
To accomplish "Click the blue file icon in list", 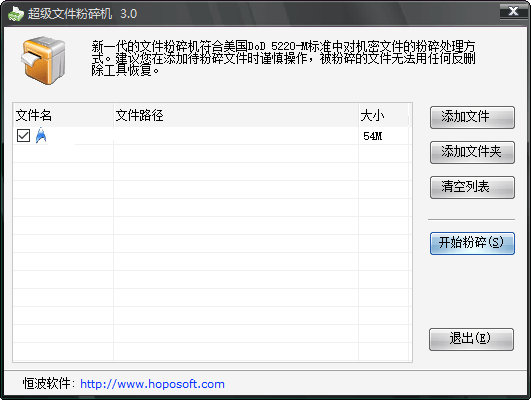I will (x=41, y=135).
